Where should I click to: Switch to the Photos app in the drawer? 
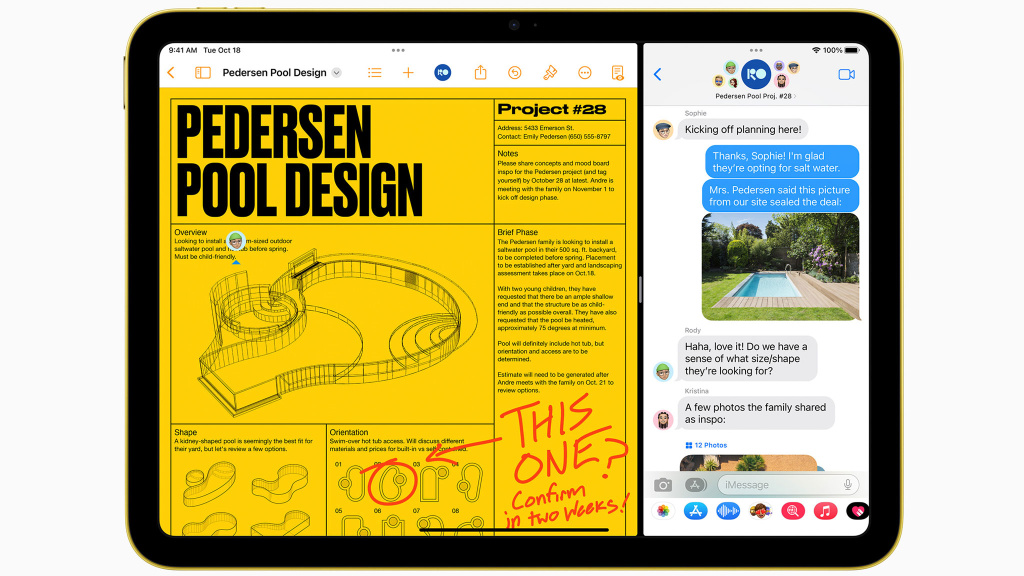[x=662, y=510]
